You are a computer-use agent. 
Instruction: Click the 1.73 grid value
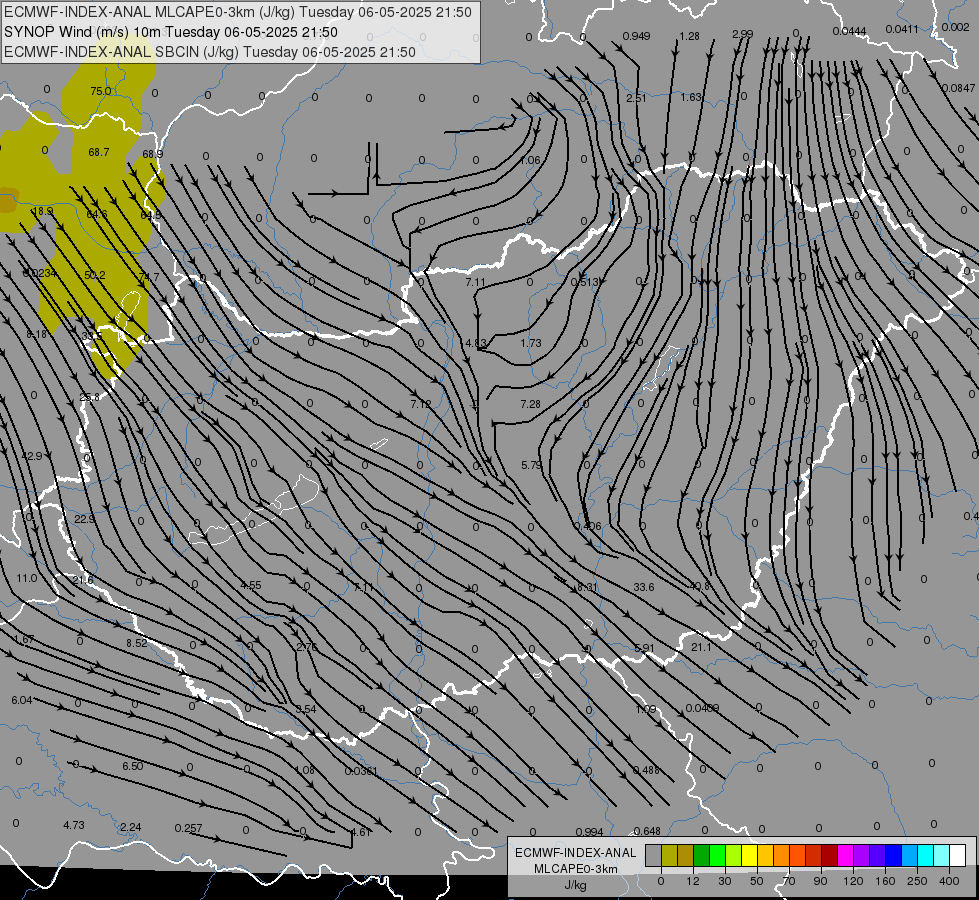pyautogui.click(x=531, y=343)
